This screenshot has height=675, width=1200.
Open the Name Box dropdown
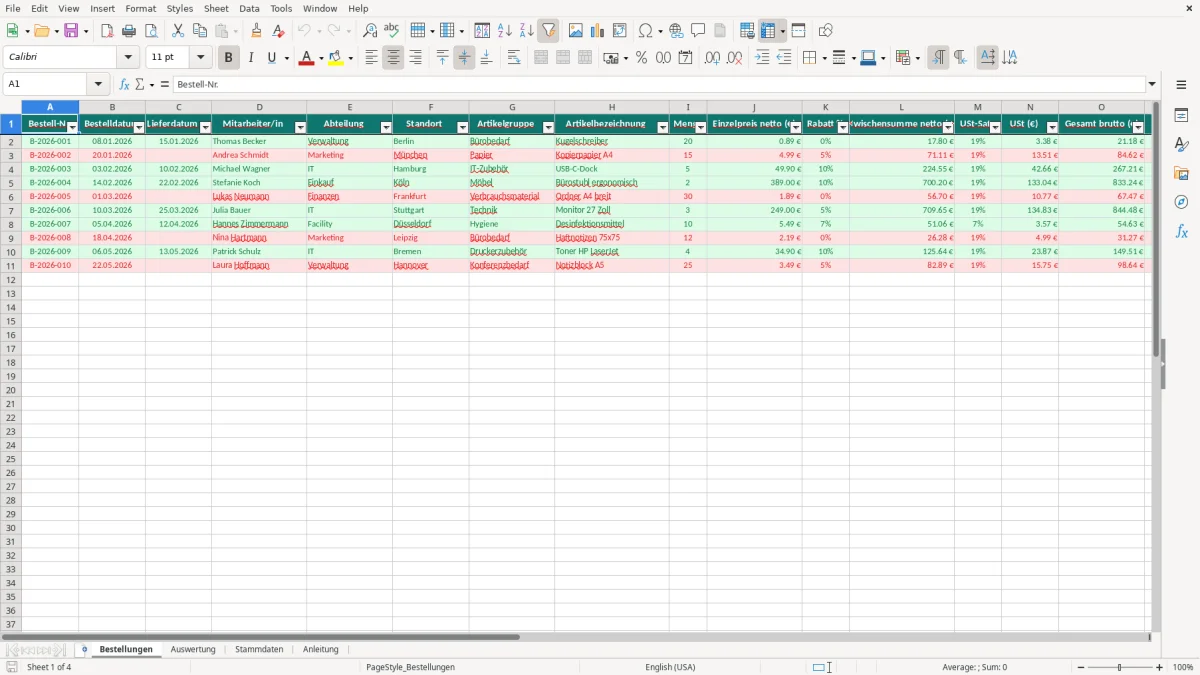pyautogui.click(x=98, y=85)
